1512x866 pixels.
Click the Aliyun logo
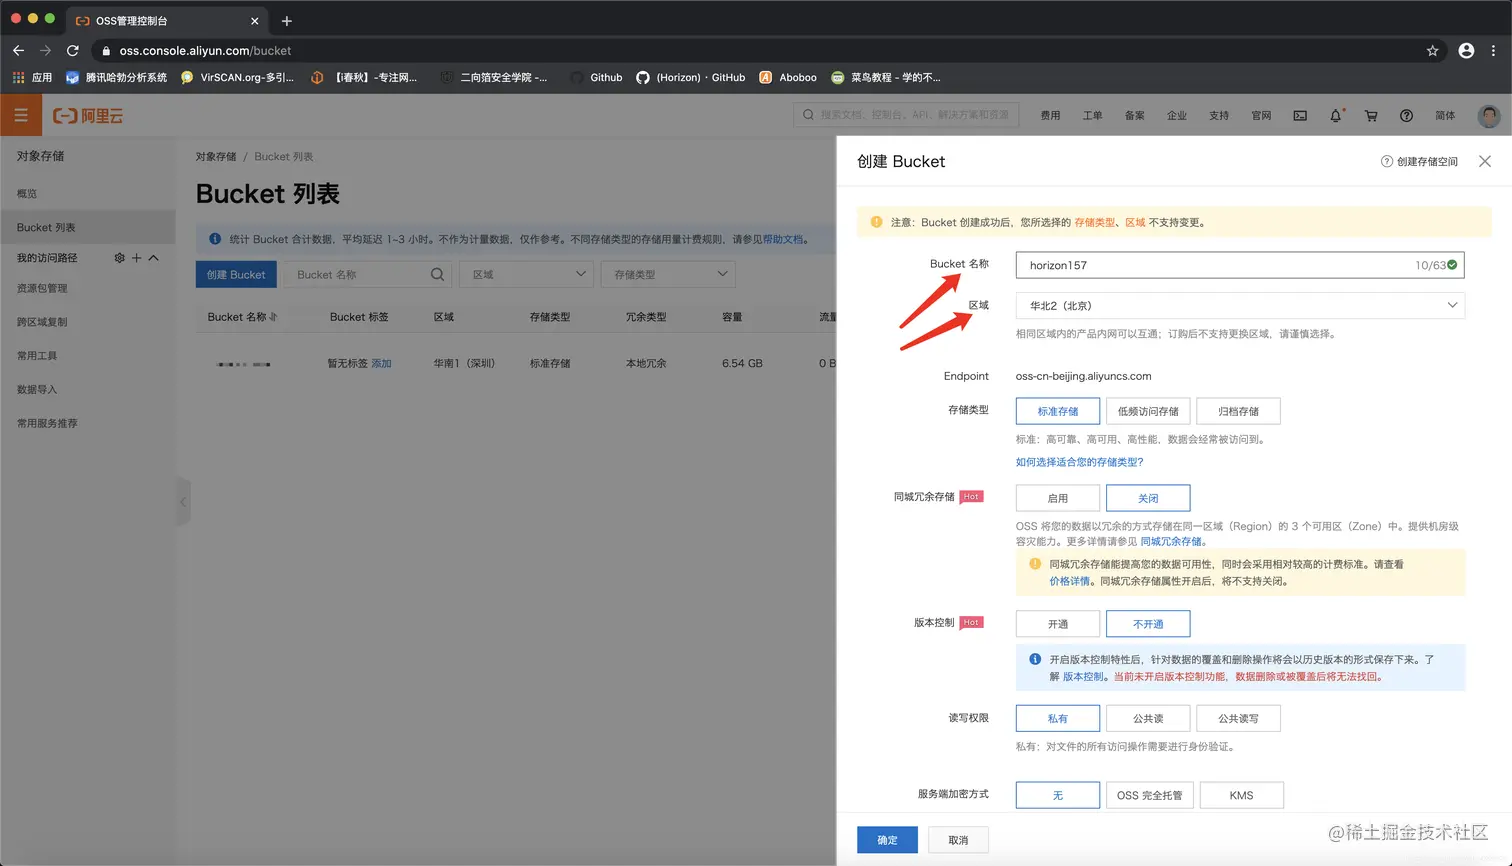(88, 116)
